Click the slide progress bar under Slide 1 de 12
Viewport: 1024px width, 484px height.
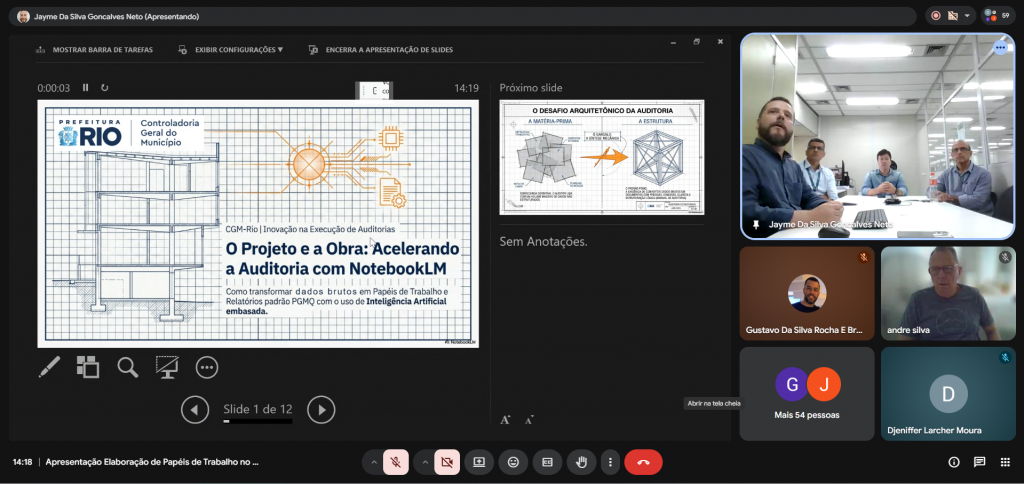[x=258, y=422]
